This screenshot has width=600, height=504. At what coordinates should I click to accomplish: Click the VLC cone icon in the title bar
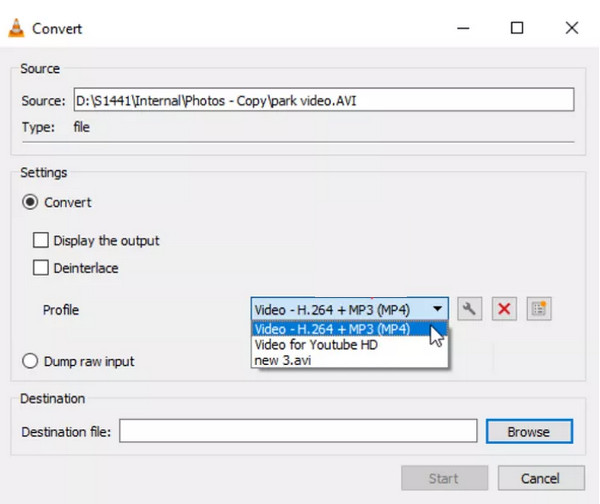click(x=16, y=28)
